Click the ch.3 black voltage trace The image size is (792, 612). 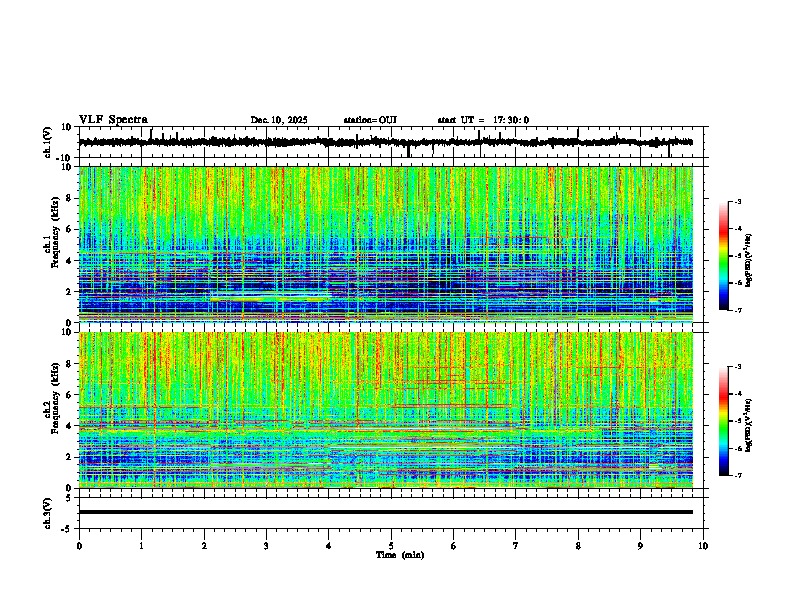(x=386, y=512)
